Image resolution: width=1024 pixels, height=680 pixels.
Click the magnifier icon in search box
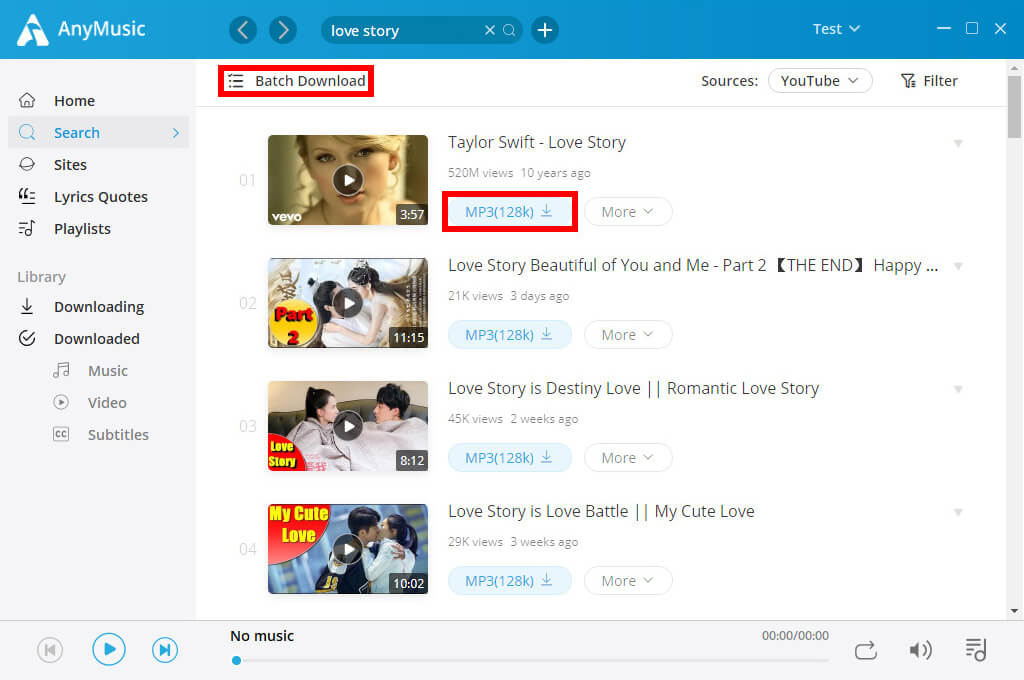point(509,30)
